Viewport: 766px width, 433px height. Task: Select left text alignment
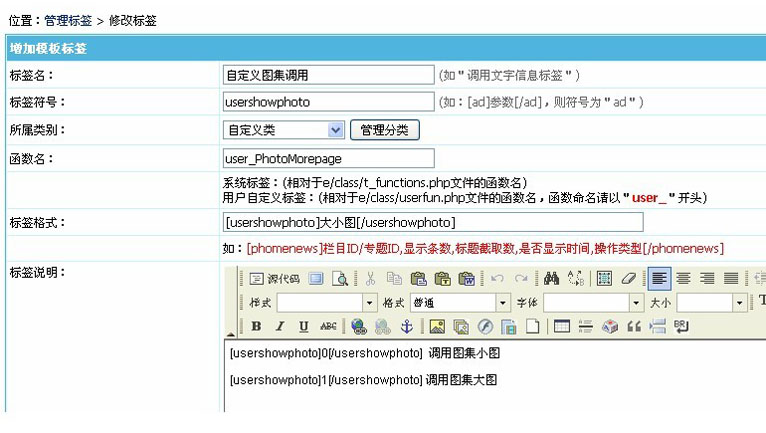659,279
